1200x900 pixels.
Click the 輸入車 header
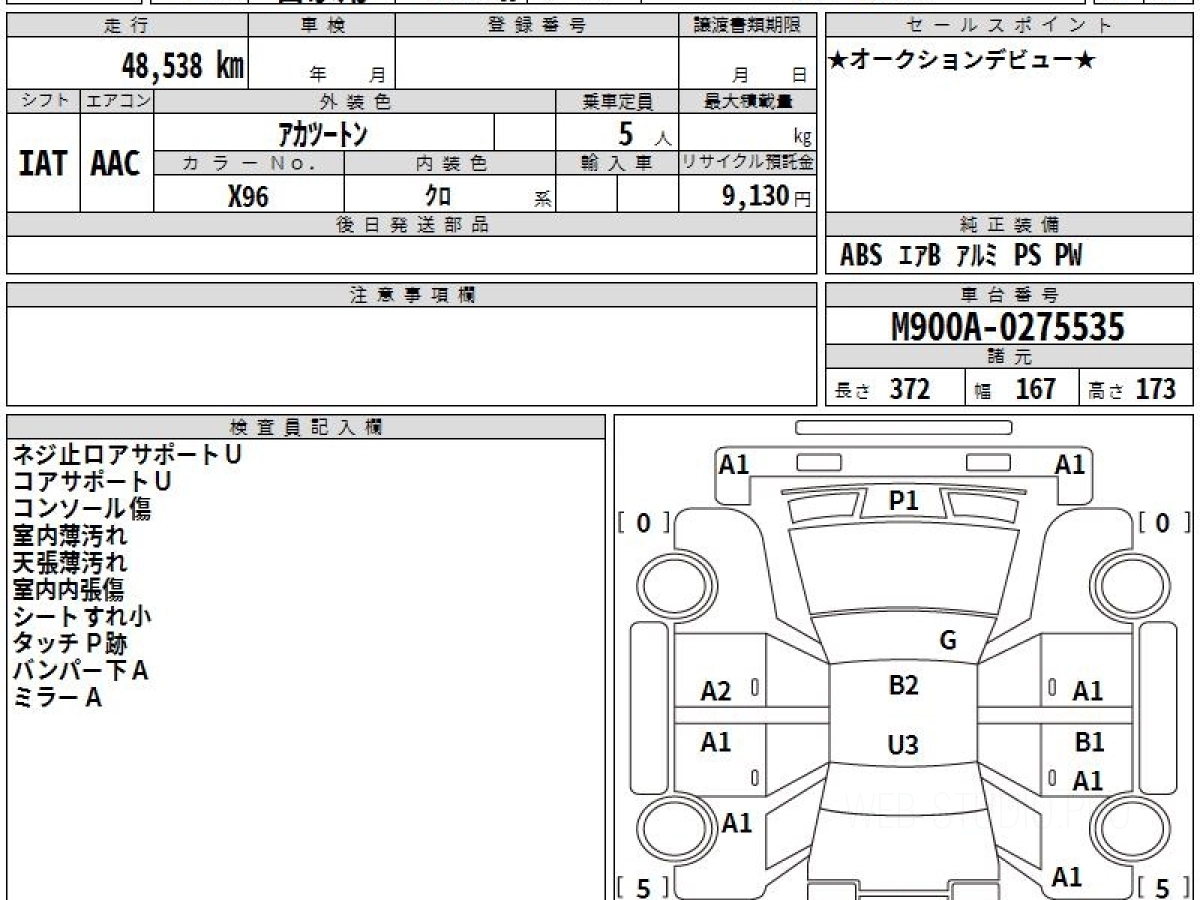pyautogui.click(x=617, y=164)
